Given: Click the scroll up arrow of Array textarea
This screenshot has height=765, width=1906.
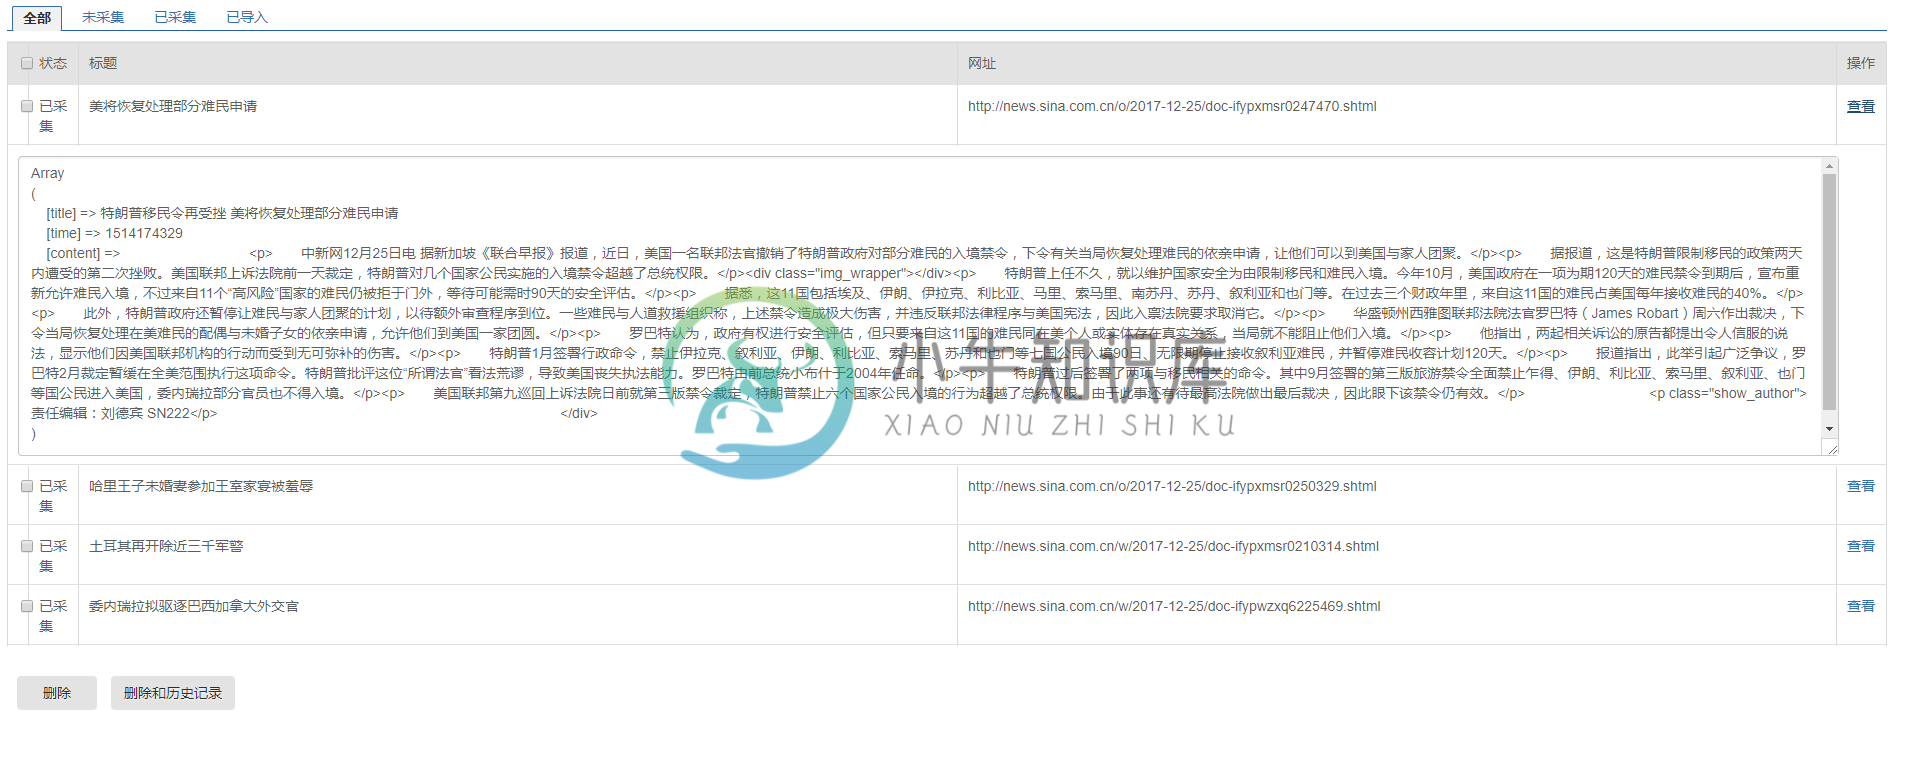Looking at the screenshot, I should pos(1829,166).
